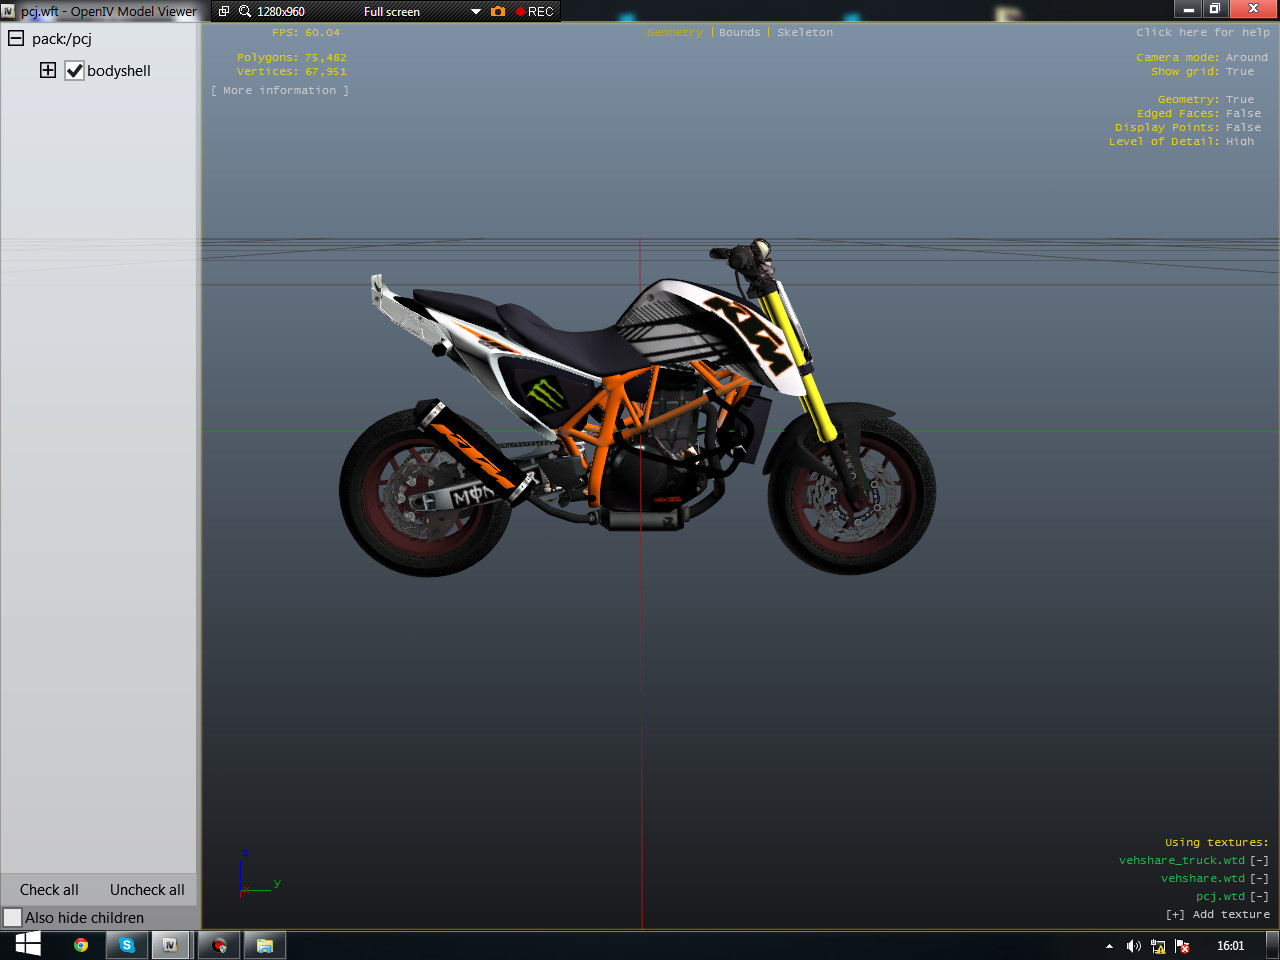1280x960 pixels.
Task: Click the 1280x960 resolution label
Action: 281,11
